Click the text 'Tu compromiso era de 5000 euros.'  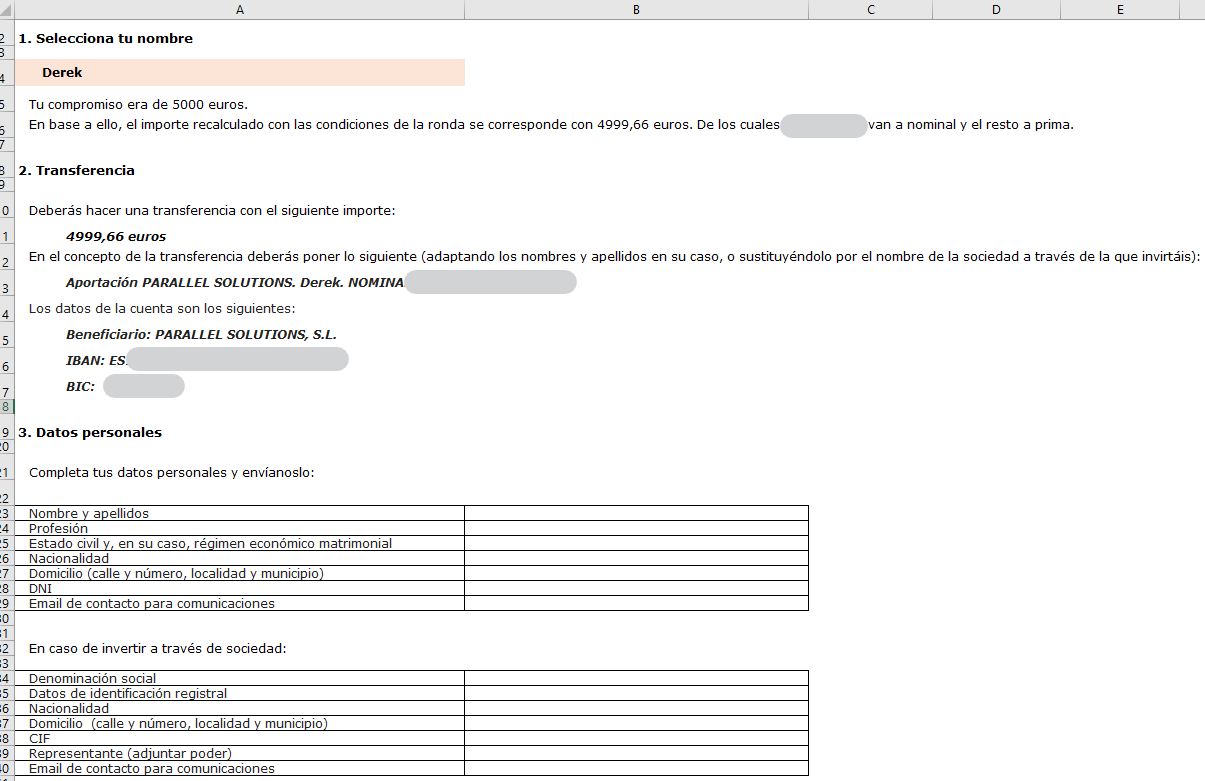tap(138, 104)
